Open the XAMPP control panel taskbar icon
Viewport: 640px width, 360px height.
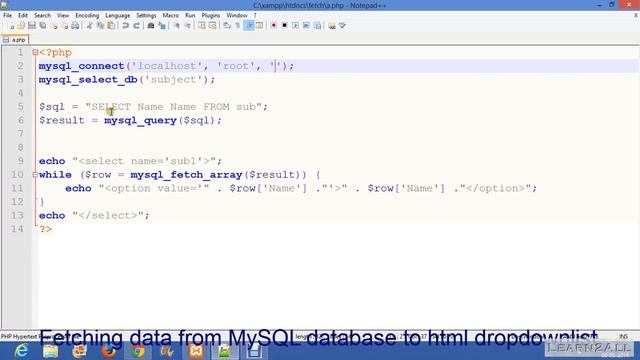(196, 351)
